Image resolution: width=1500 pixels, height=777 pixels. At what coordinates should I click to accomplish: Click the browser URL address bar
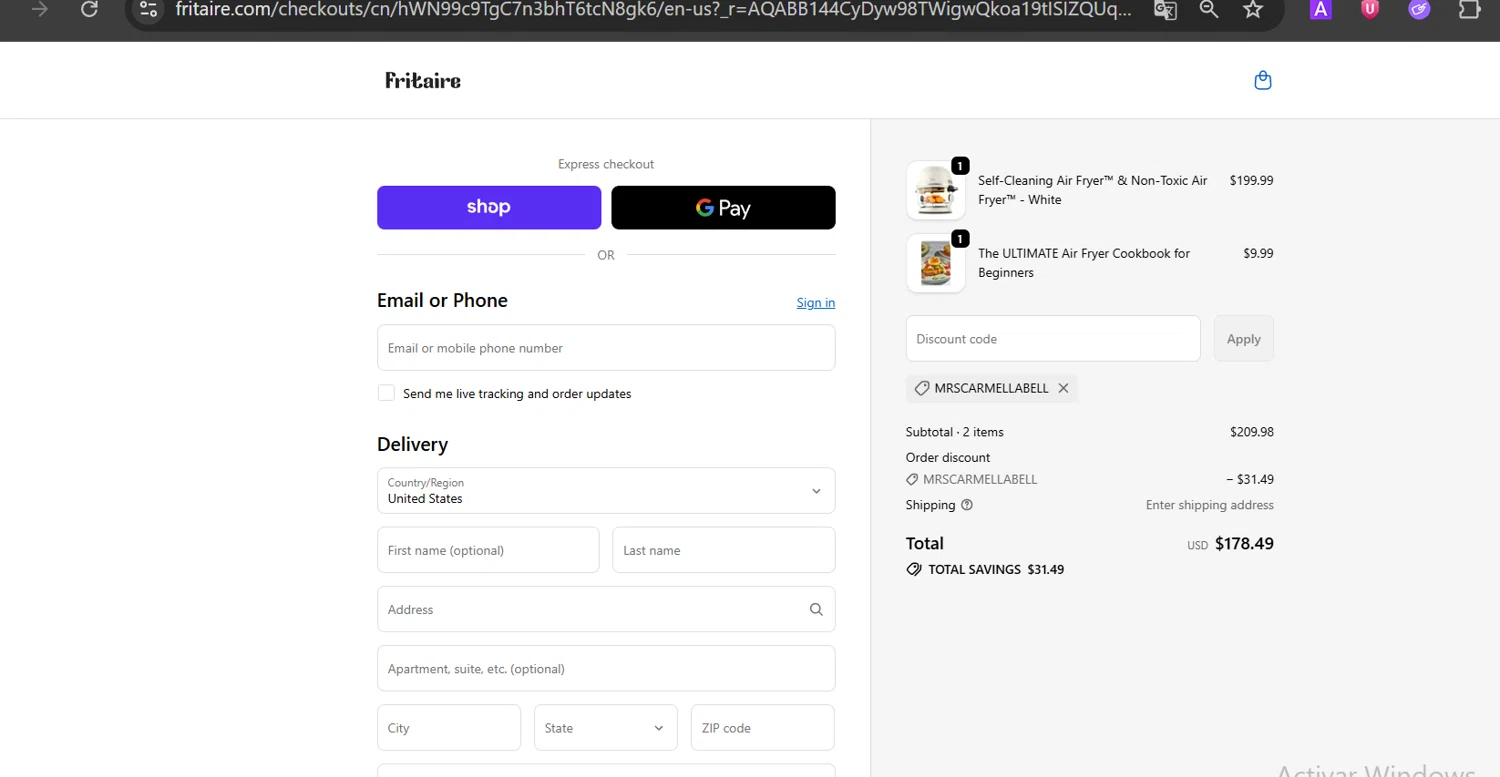tap(653, 9)
